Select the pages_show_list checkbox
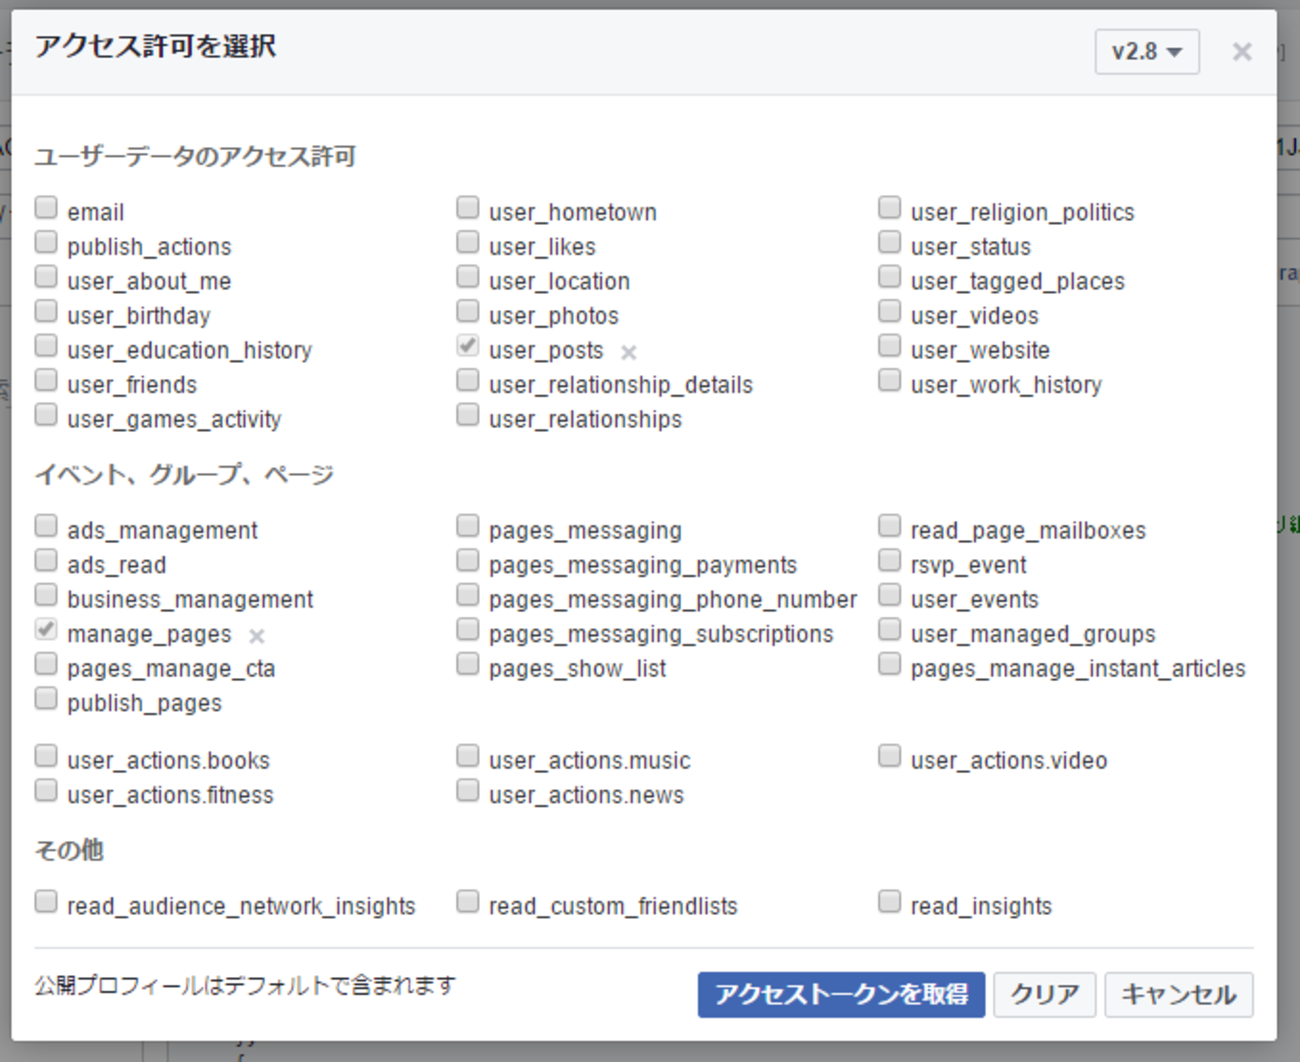 468,664
